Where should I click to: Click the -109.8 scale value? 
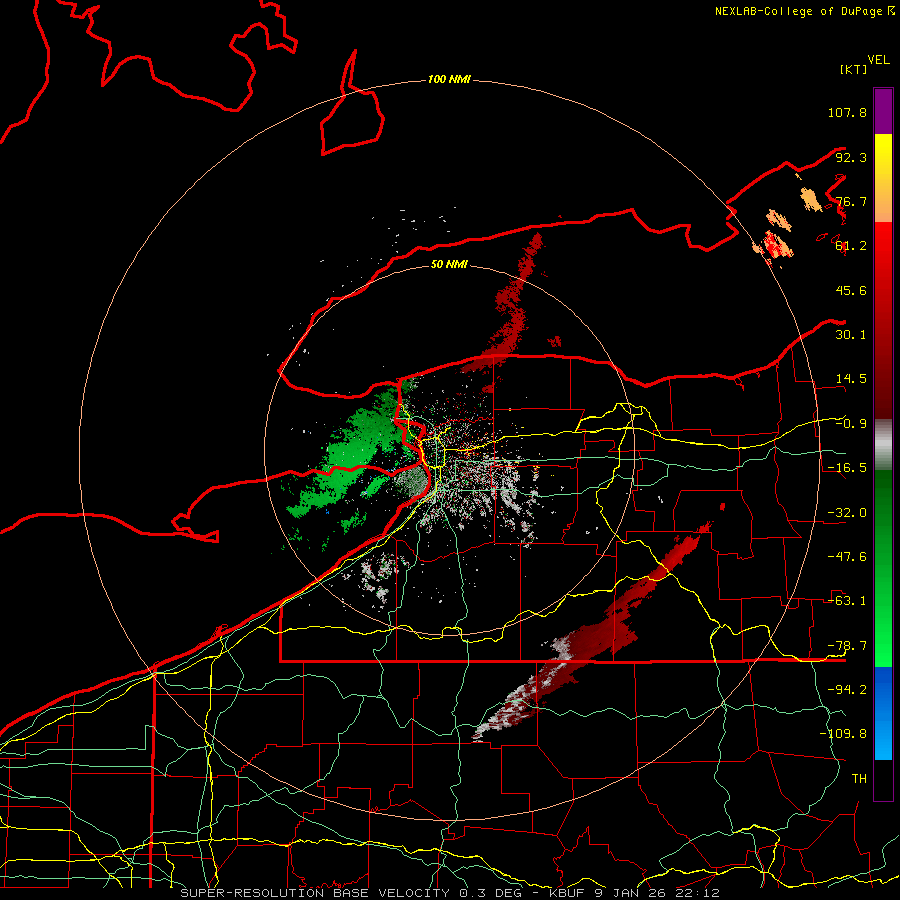click(x=843, y=734)
